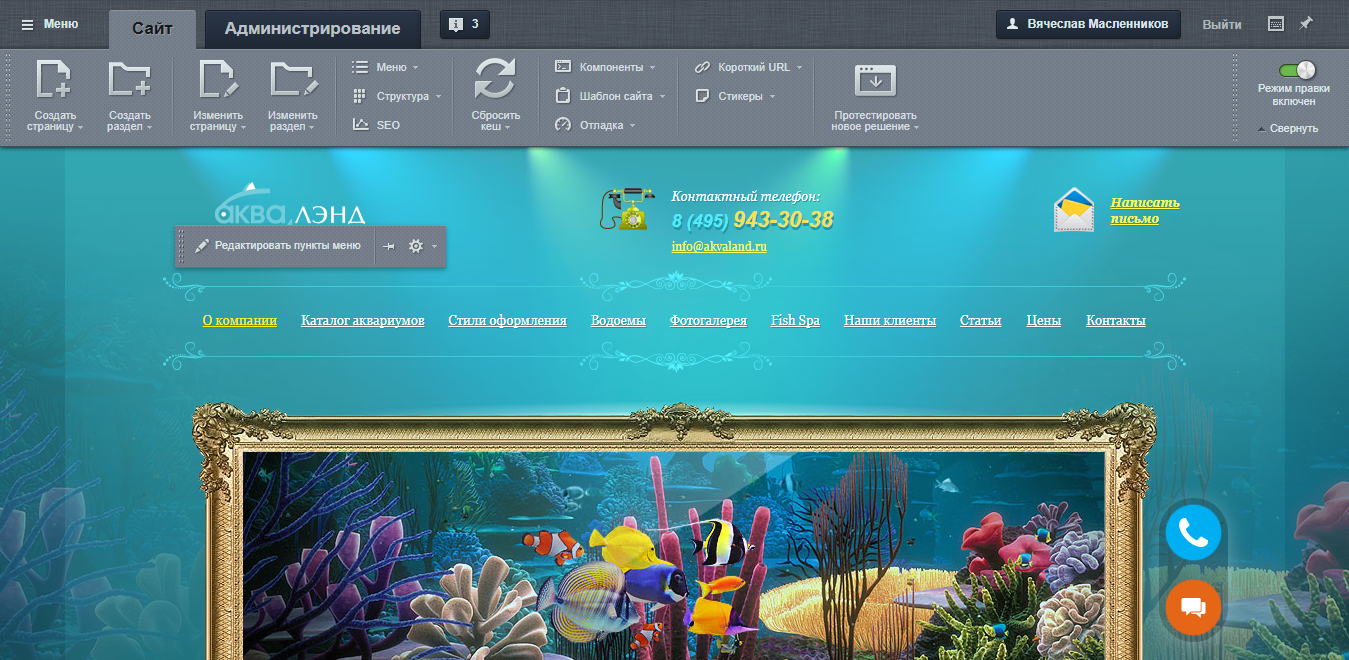Expand the Создать раздел dropdown arrow
The height and width of the screenshot is (660, 1349).
pyautogui.click(x=149, y=128)
